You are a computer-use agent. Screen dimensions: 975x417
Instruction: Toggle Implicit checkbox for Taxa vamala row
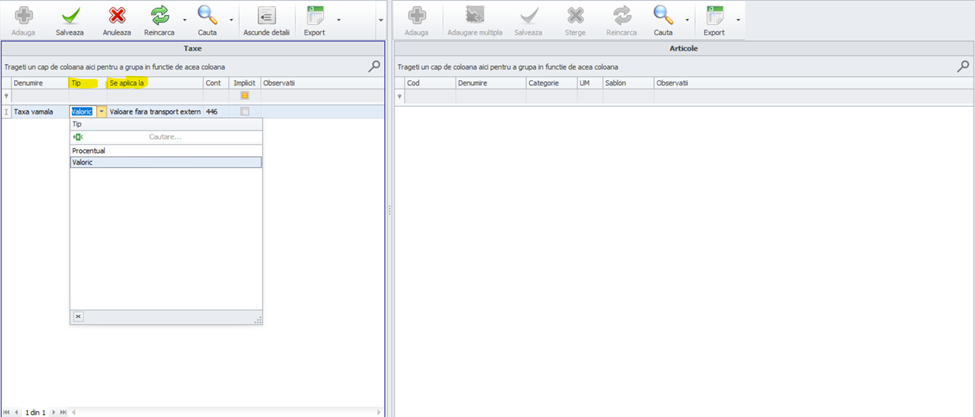[245, 112]
